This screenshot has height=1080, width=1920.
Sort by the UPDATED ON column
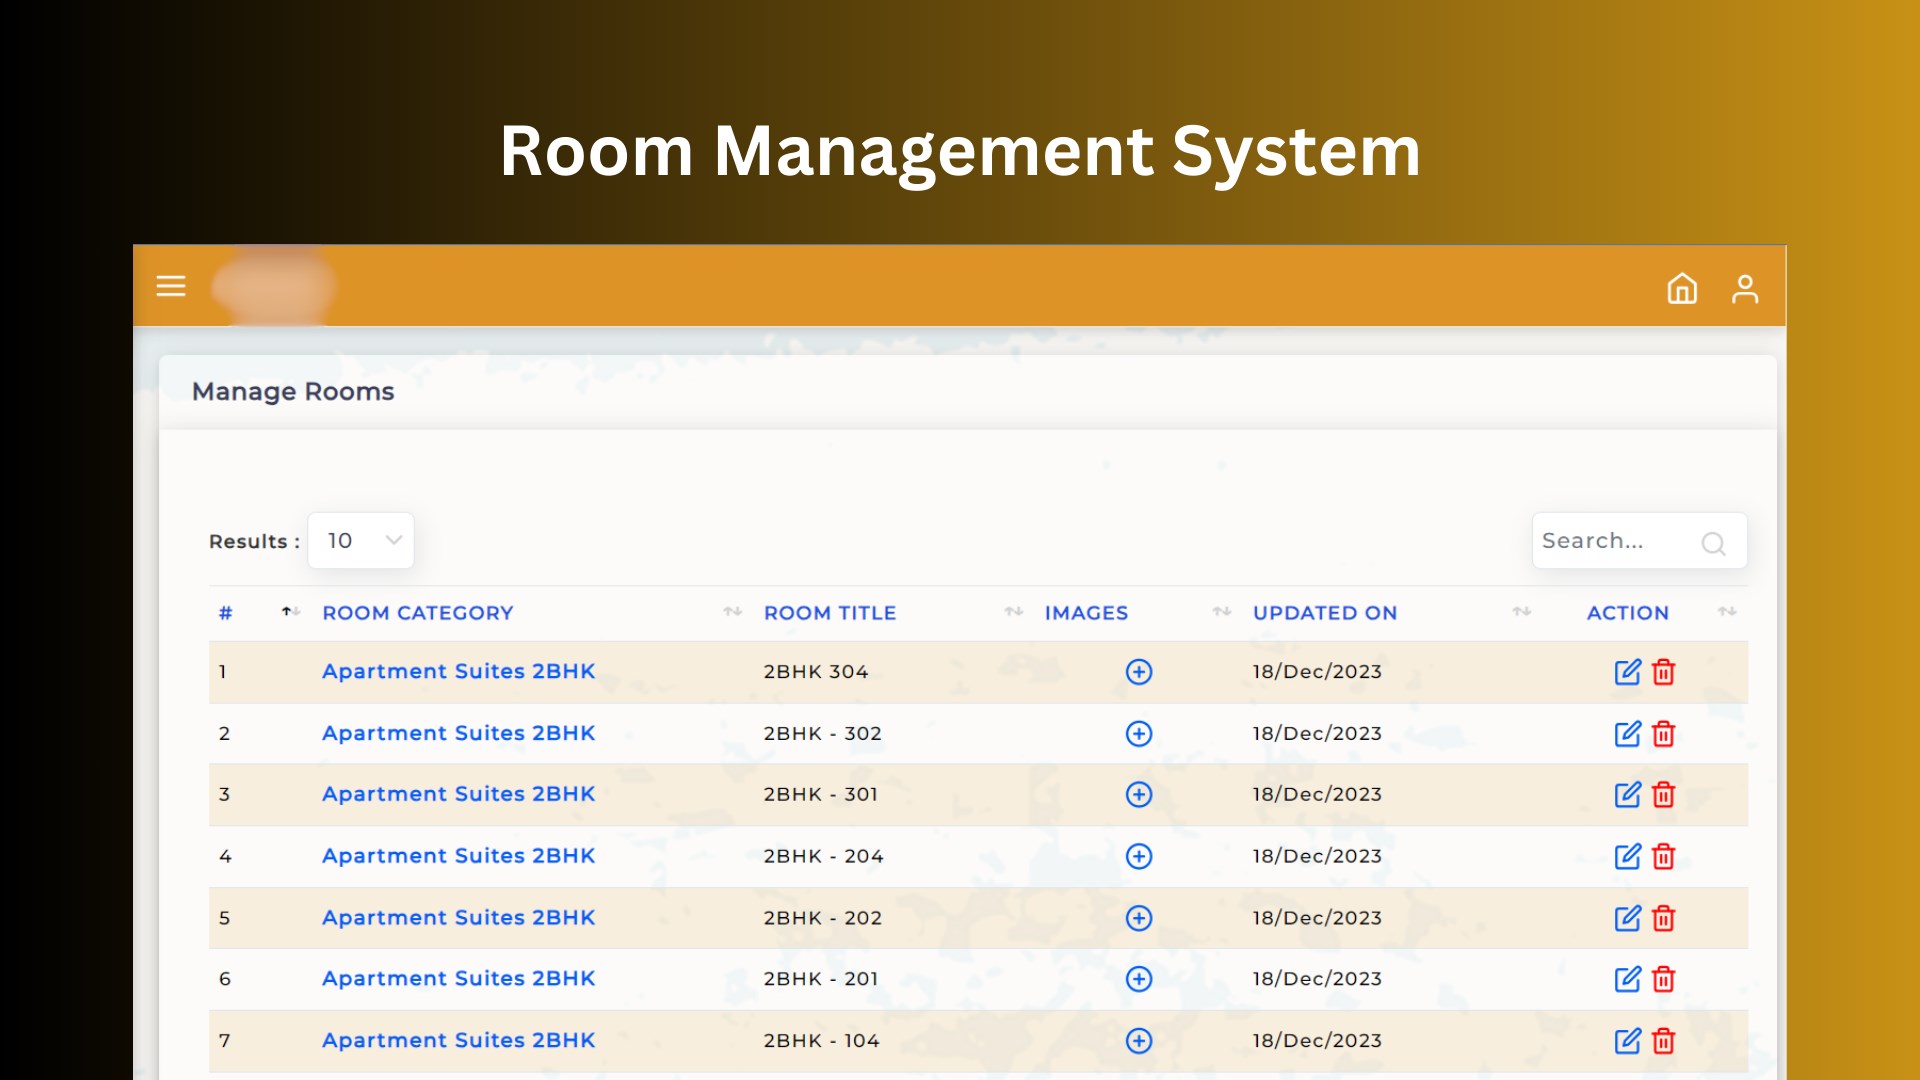click(x=1325, y=613)
